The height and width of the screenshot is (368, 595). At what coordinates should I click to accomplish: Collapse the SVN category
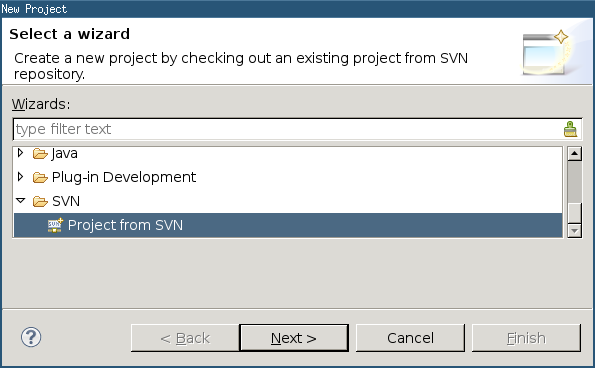pyautogui.click(x=20, y=200)
